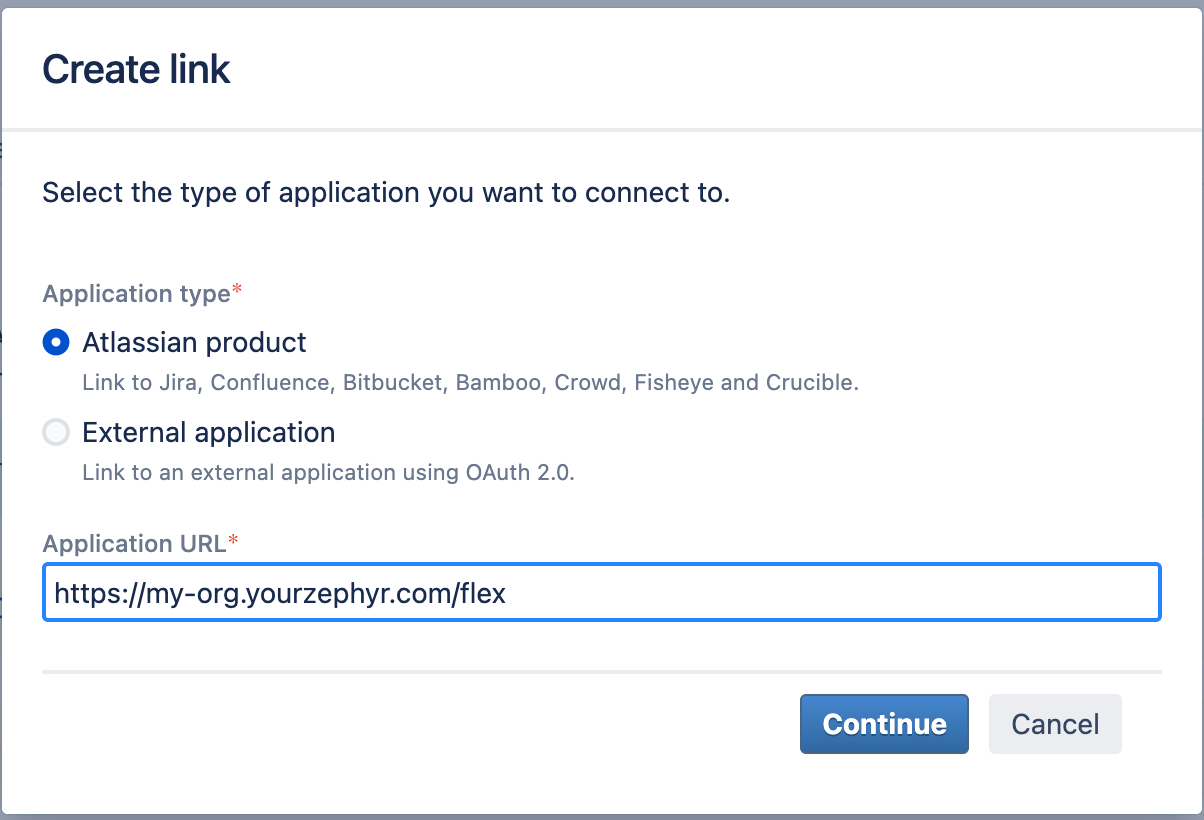The height and width of the screenshot is (820, 1204).
Task: Click the red asterisk beside Application URL
Action: pos(234,542)
